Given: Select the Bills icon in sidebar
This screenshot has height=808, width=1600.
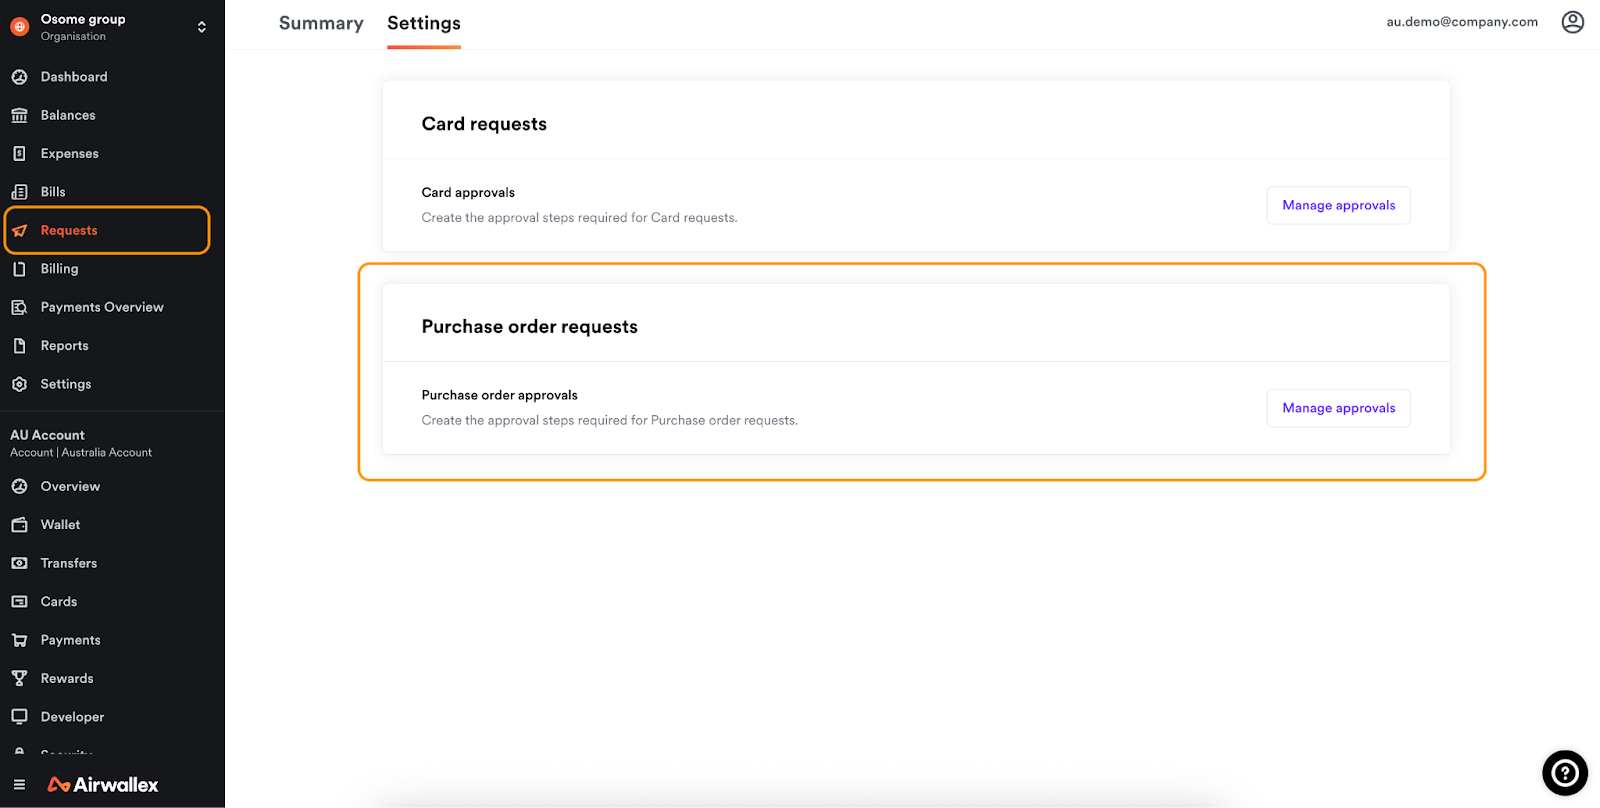Looking at the screenshot, I should click(19, 192).
